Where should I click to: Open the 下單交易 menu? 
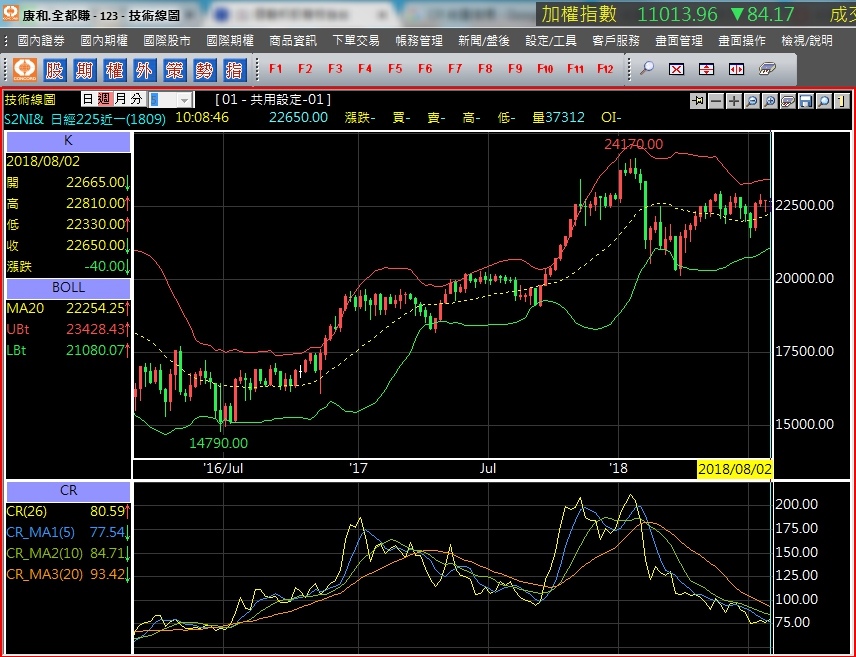pos(356,40)
